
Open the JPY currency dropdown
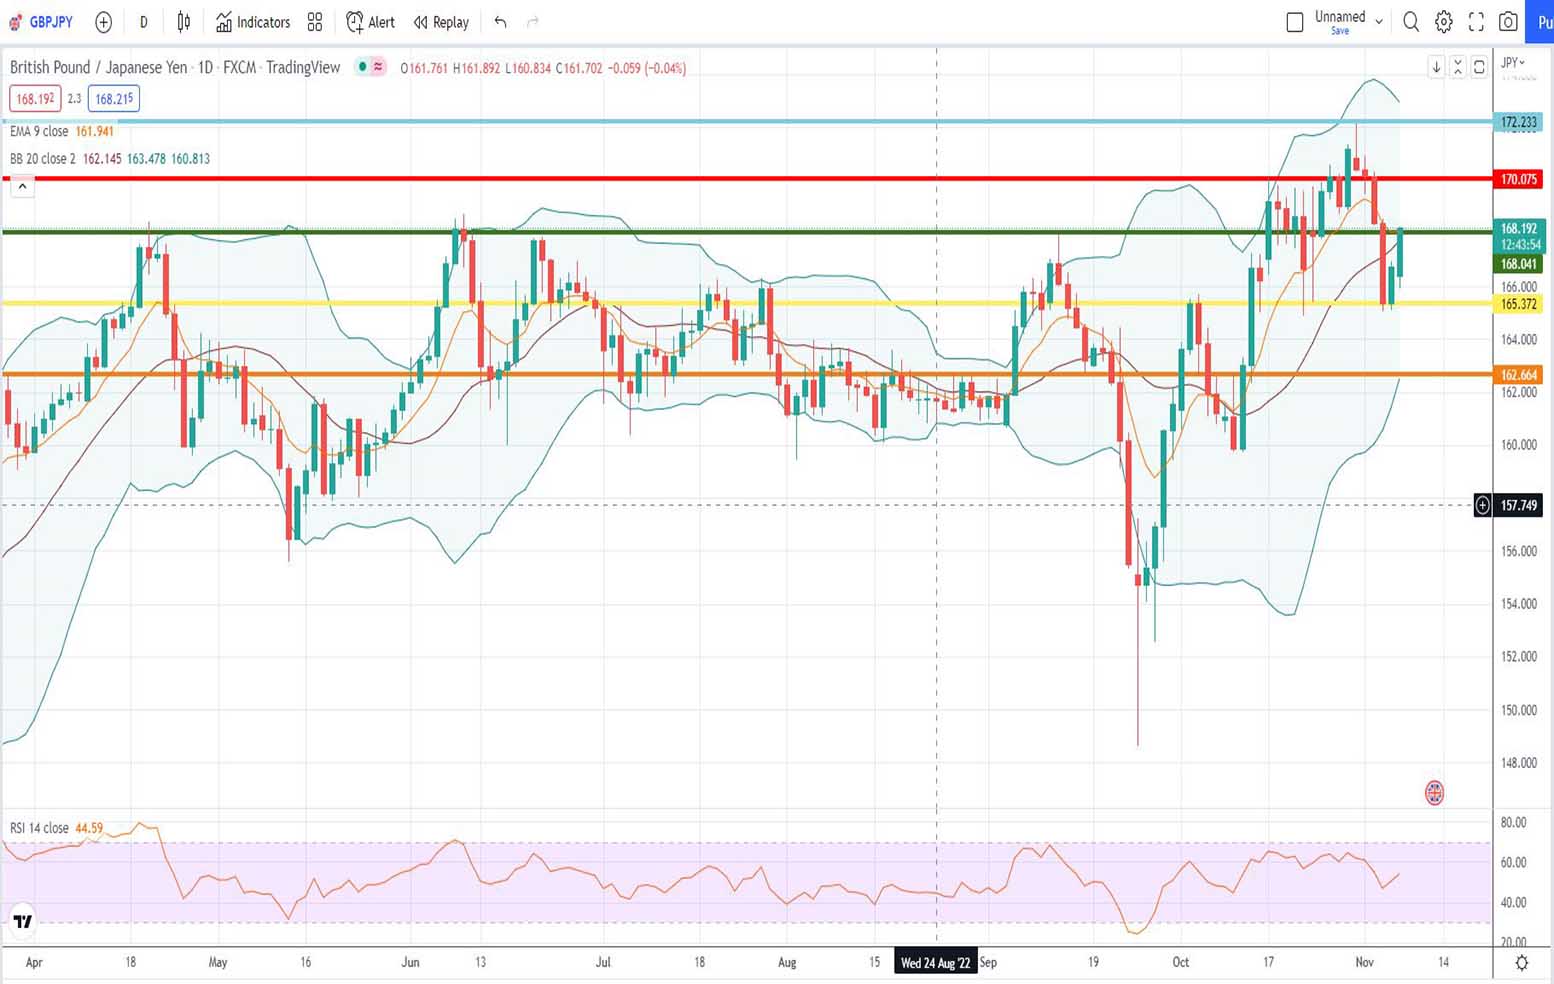(x=1513, y=62)
